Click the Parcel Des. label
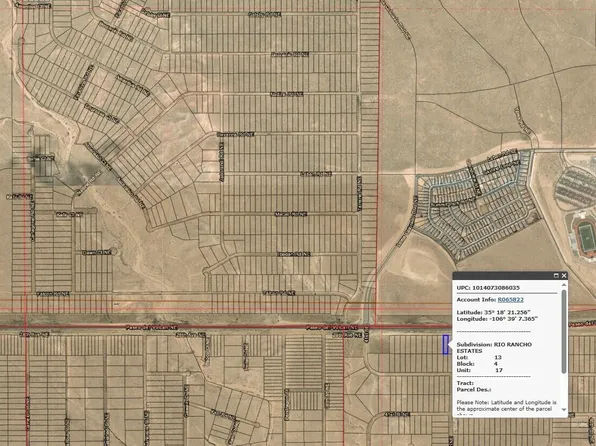Image resolution: width=596 pixels, height=446 pixels. click(x=474, y=390)
